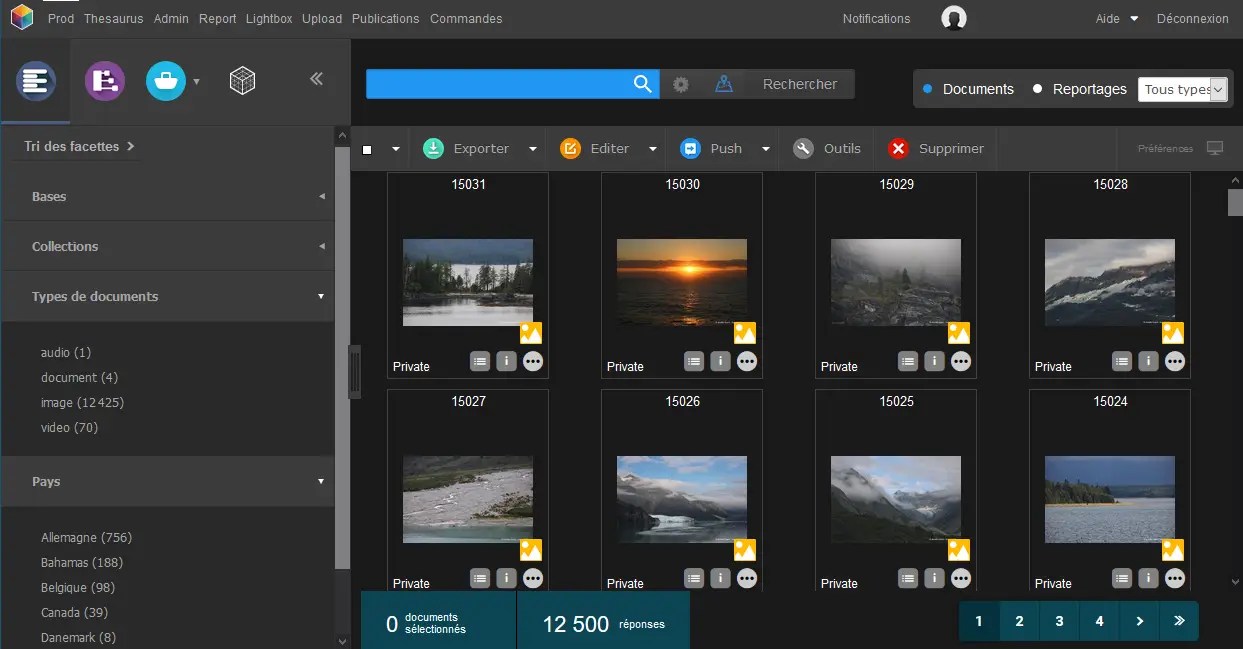Click the geolocation search icon next to the gear

click(722, 84)
